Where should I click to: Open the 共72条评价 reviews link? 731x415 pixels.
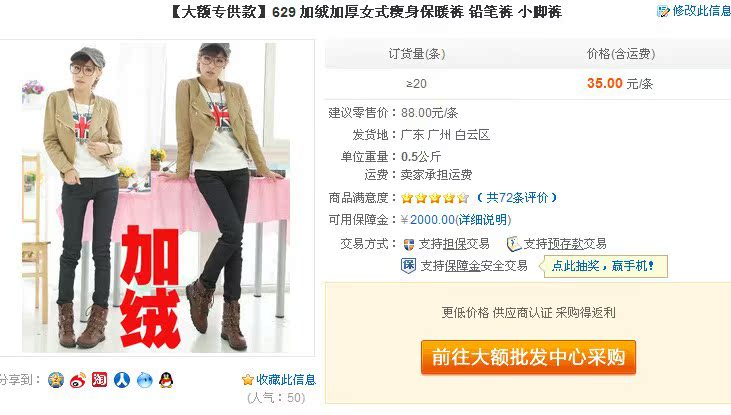[517, 198]
